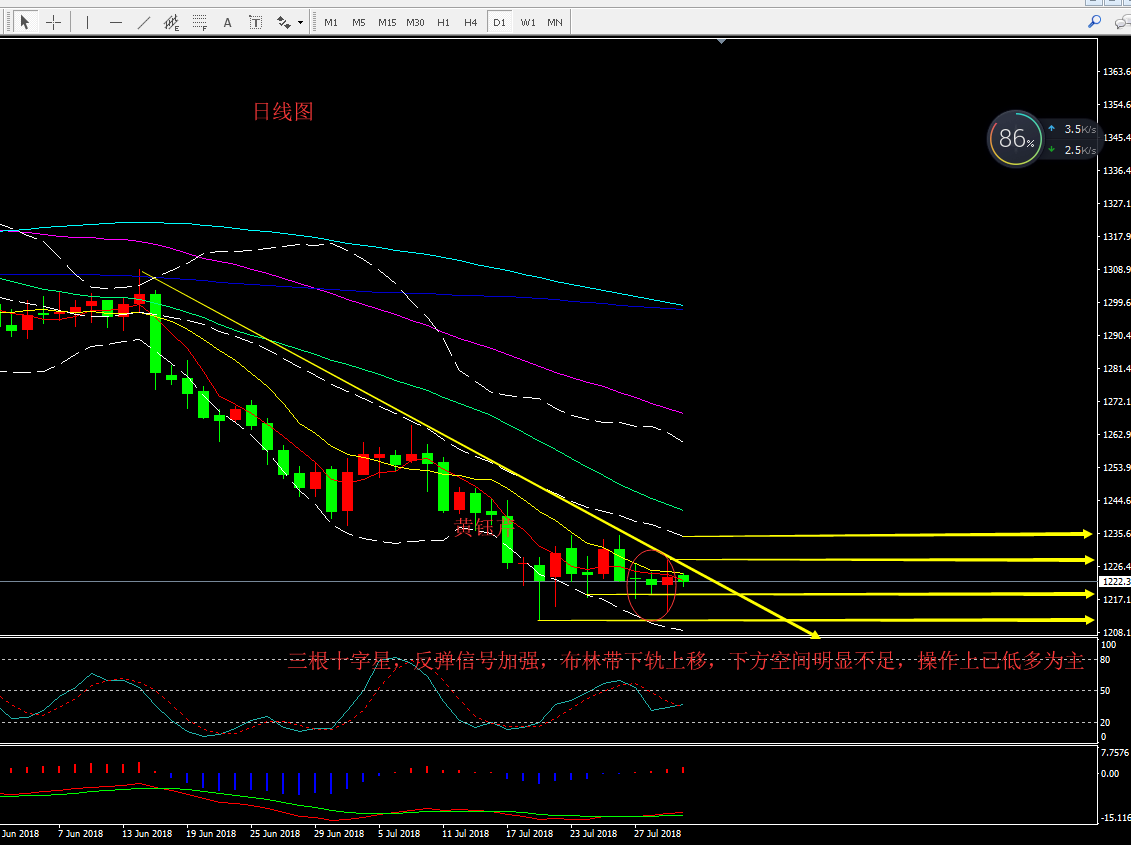
Task: Toggle the H1 timeframe button
Action: coord(443,22)
